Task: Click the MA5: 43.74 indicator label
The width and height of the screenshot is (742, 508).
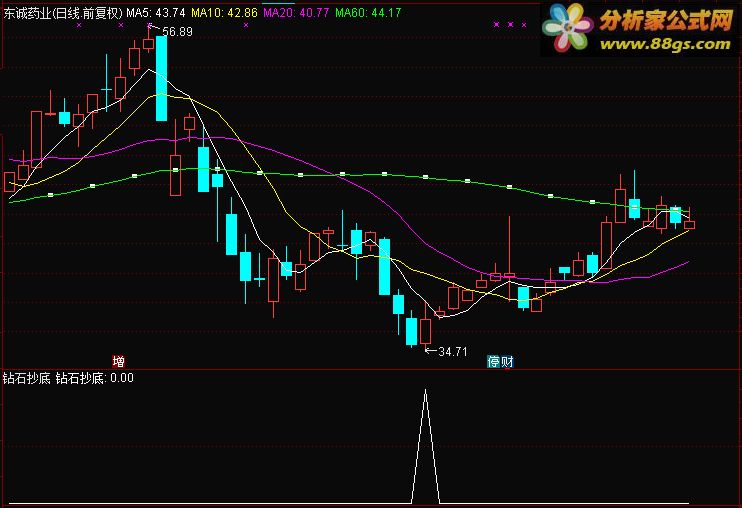Action: click(x=156, y=13)
